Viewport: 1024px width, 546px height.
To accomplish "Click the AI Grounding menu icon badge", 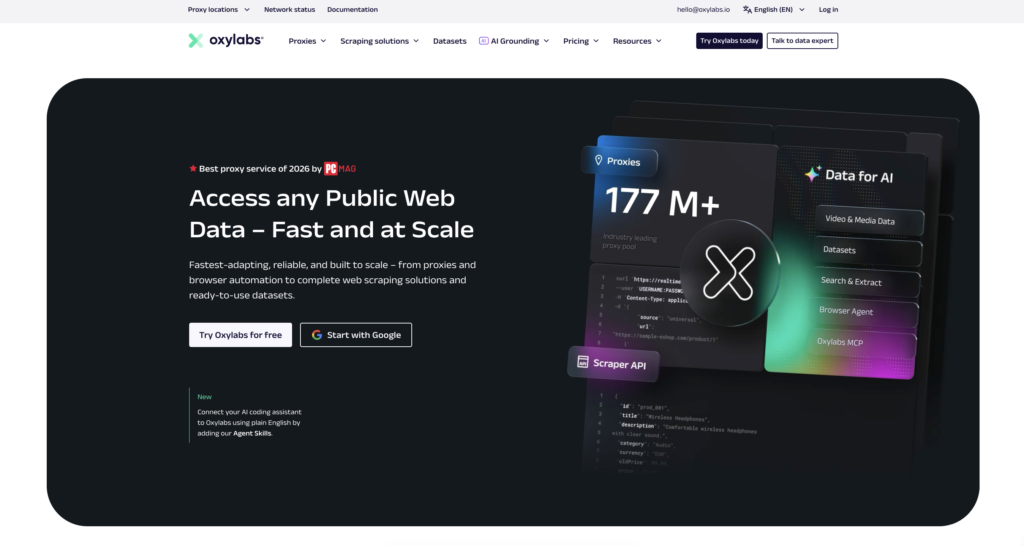I will (x=483, y=40).
